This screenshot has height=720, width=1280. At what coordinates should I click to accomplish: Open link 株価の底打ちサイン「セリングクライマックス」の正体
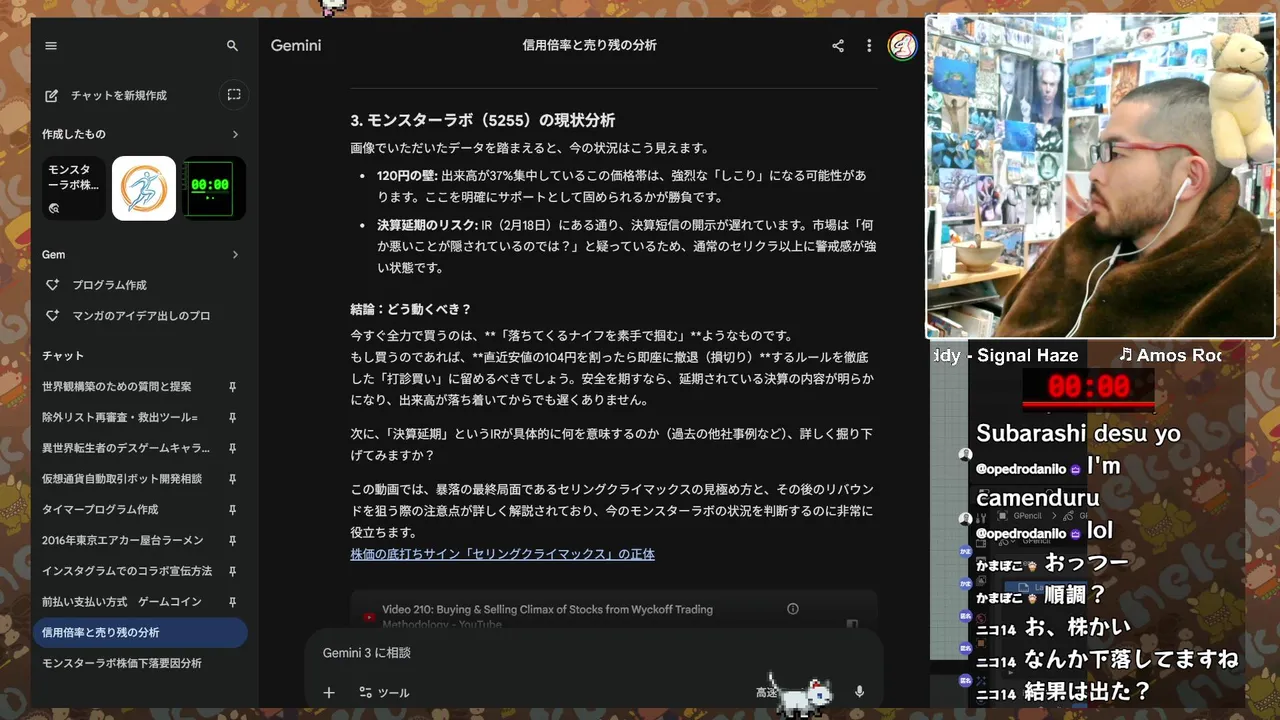[x=502, y=554]
